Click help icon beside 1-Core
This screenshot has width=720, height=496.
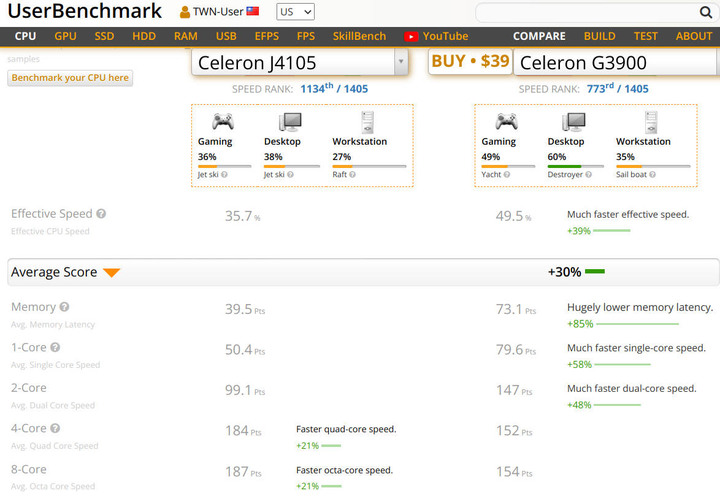pos(55,347)
